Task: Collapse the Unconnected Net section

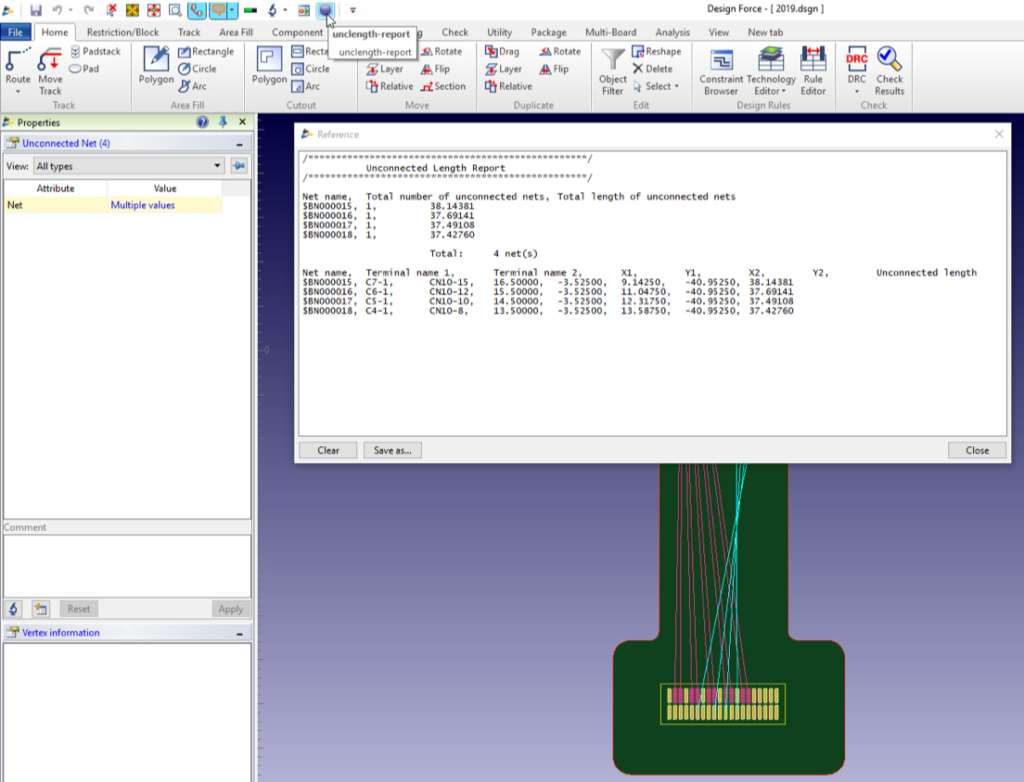Action: pyautogui.click(x=240, y=144)
